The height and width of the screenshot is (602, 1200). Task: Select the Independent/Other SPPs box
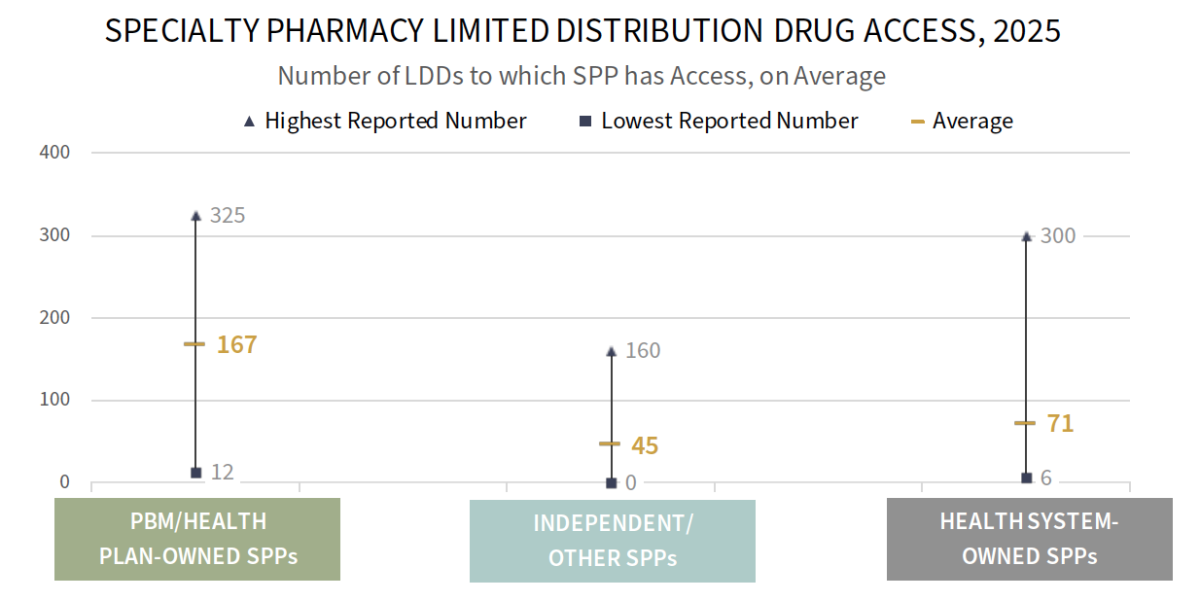[x=612, y=540]
